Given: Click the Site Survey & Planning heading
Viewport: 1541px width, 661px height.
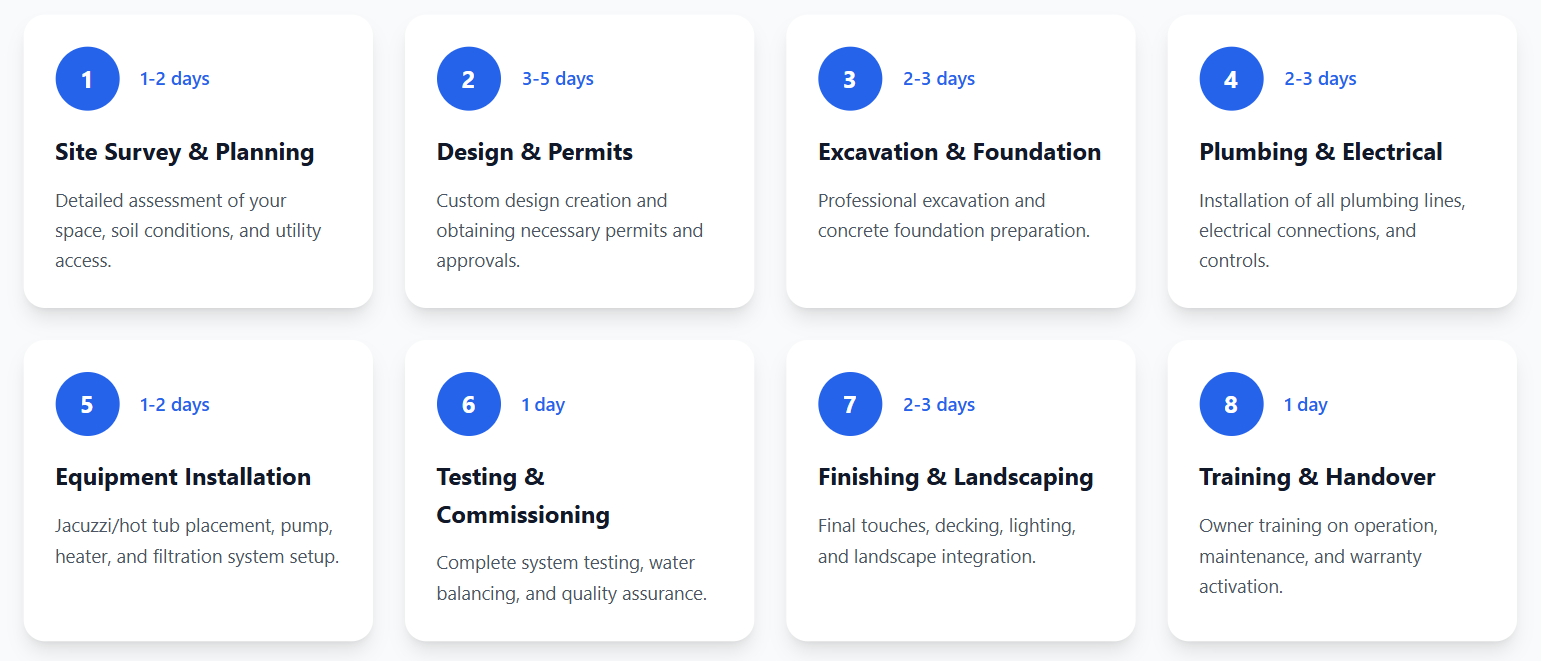Looking at the screenshot, I should pyautogui.click(x=184, y=152).
